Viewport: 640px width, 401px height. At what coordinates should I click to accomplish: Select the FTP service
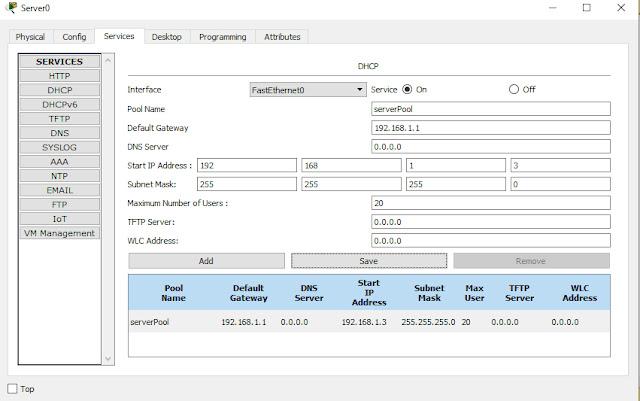coord(60,205)
